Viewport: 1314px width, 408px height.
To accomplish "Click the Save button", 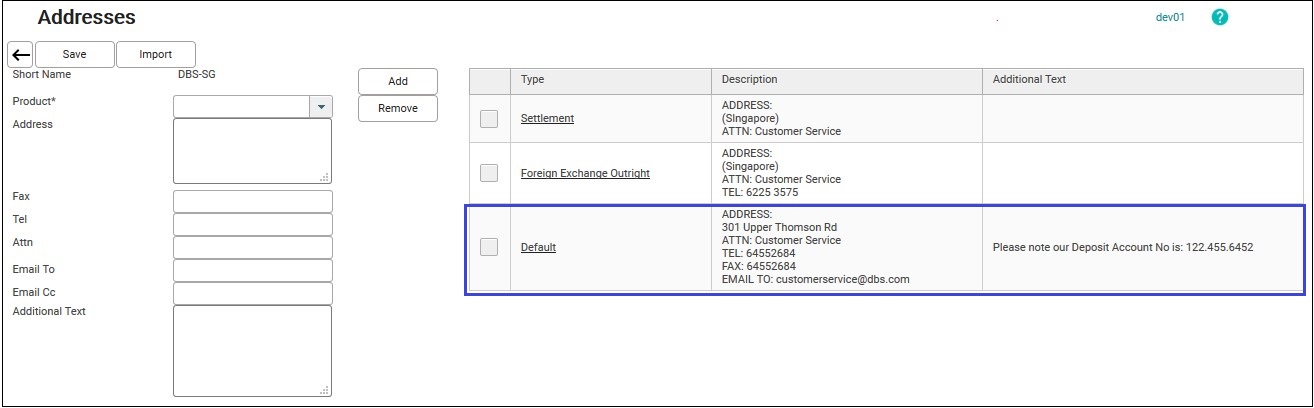I will pyautogui.click(x=75, y=54).
